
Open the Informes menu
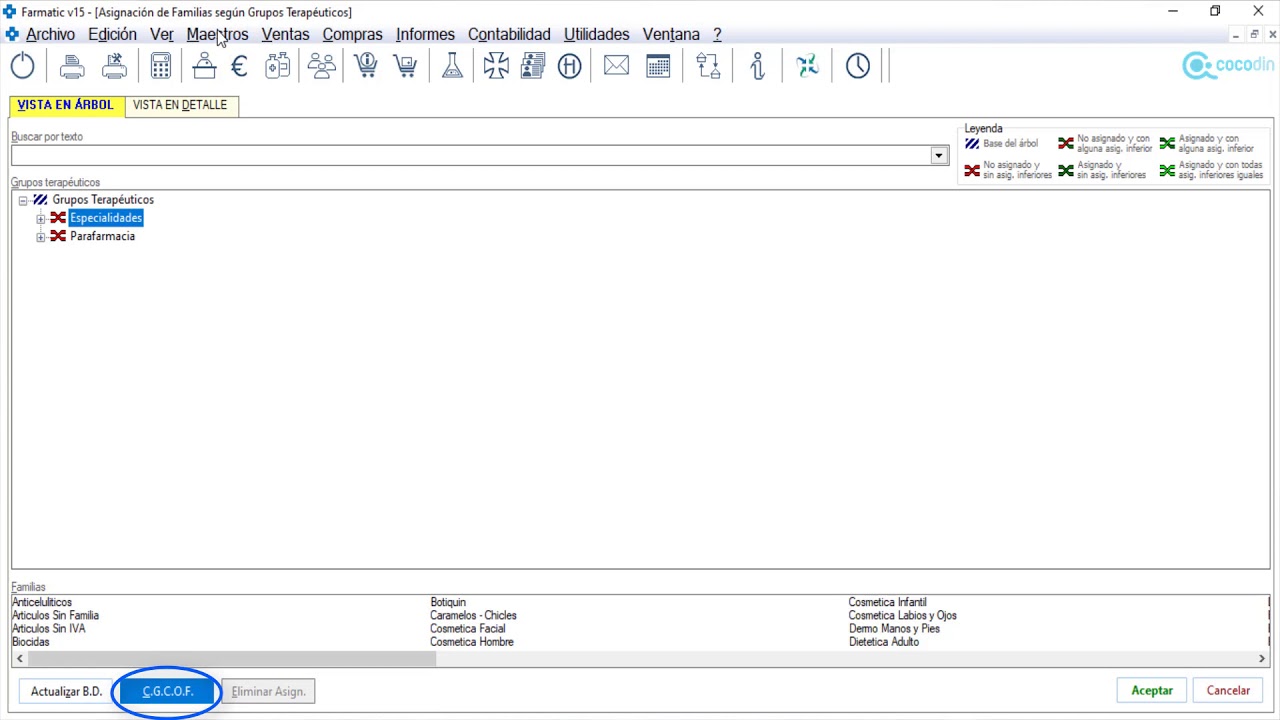pyautogui.click(x=425, y=34)
